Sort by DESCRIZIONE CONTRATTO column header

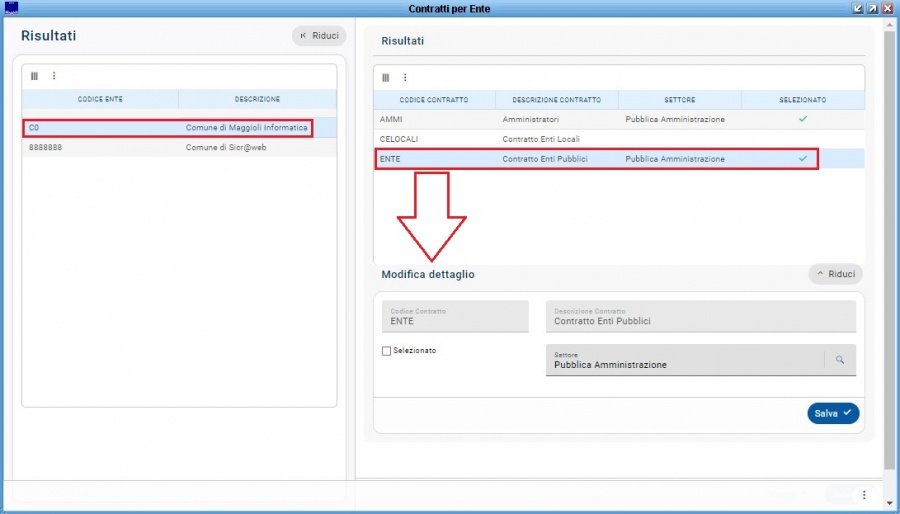(557, 100)
